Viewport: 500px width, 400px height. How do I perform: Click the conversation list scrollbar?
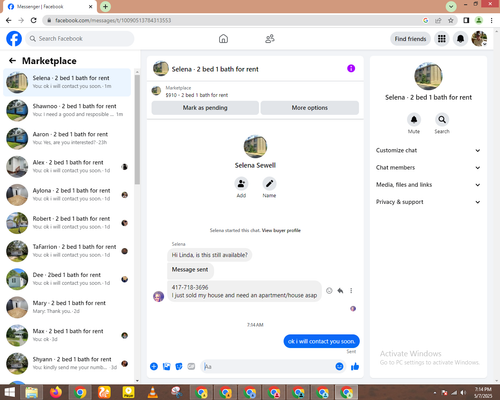click(x=137, y=129)
